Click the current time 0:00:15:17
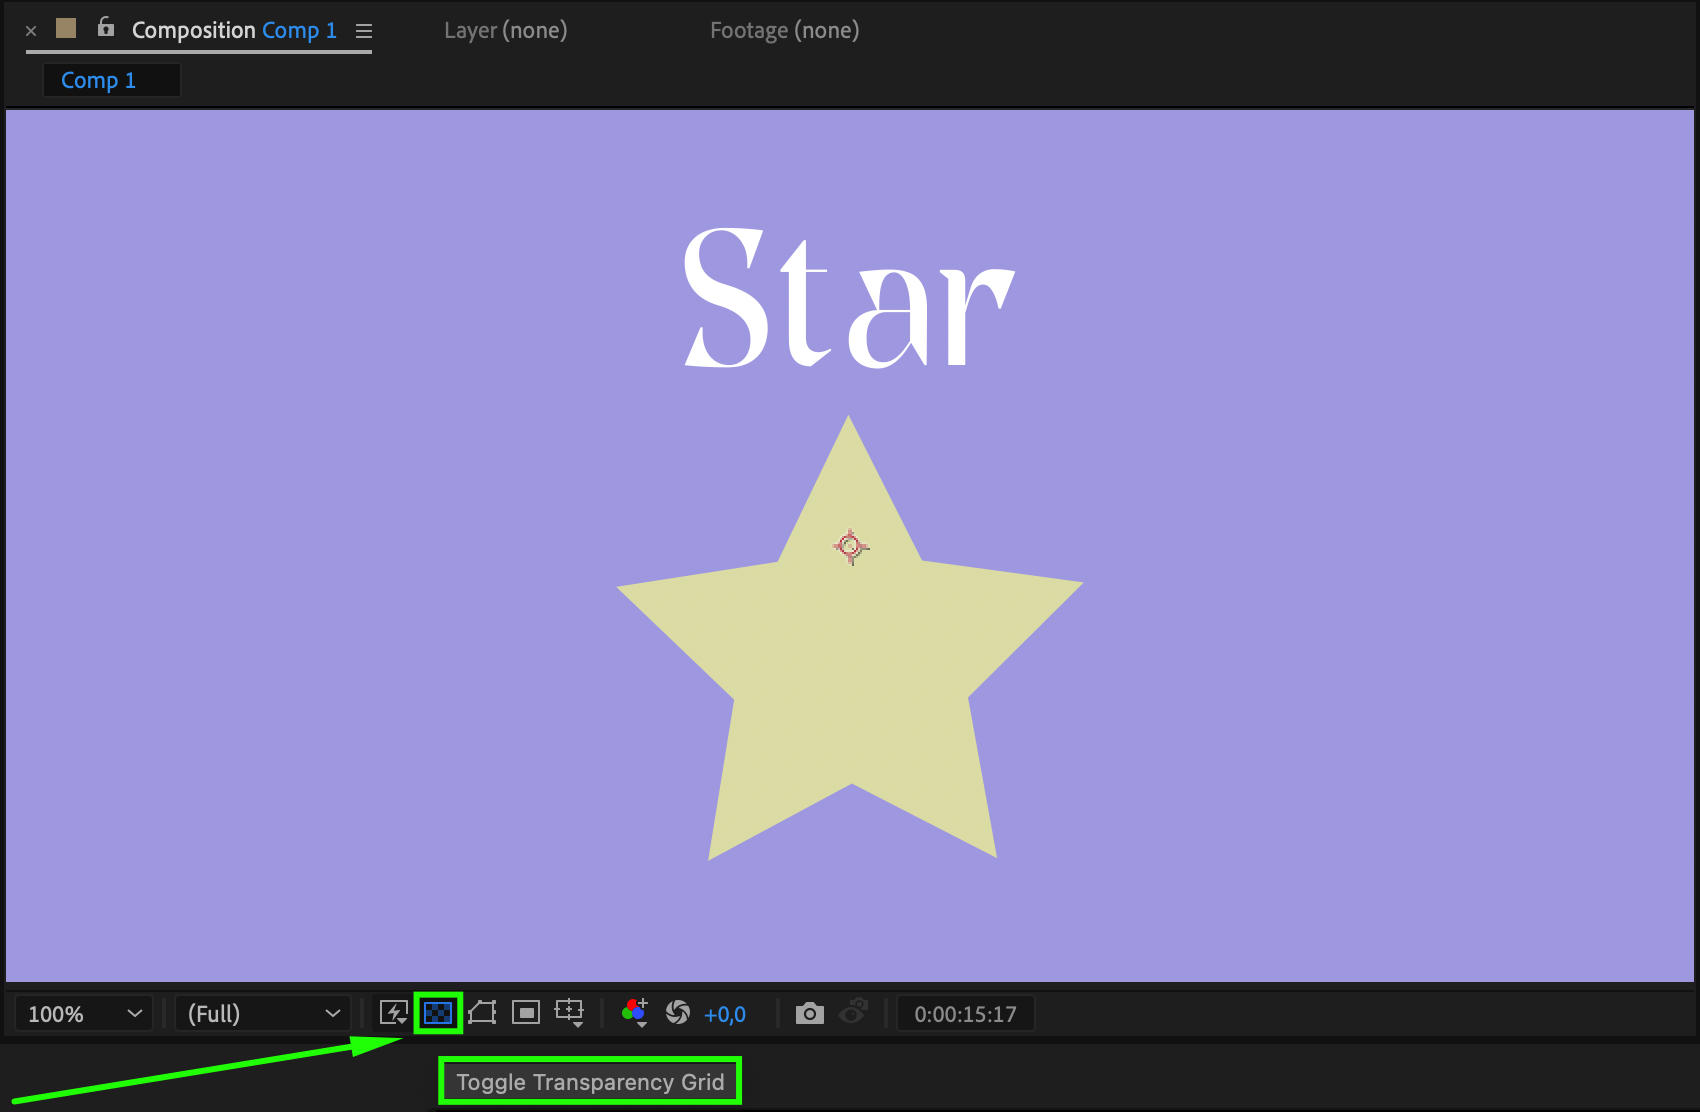This screenshot has width=1700, height=1112. 965,1014
